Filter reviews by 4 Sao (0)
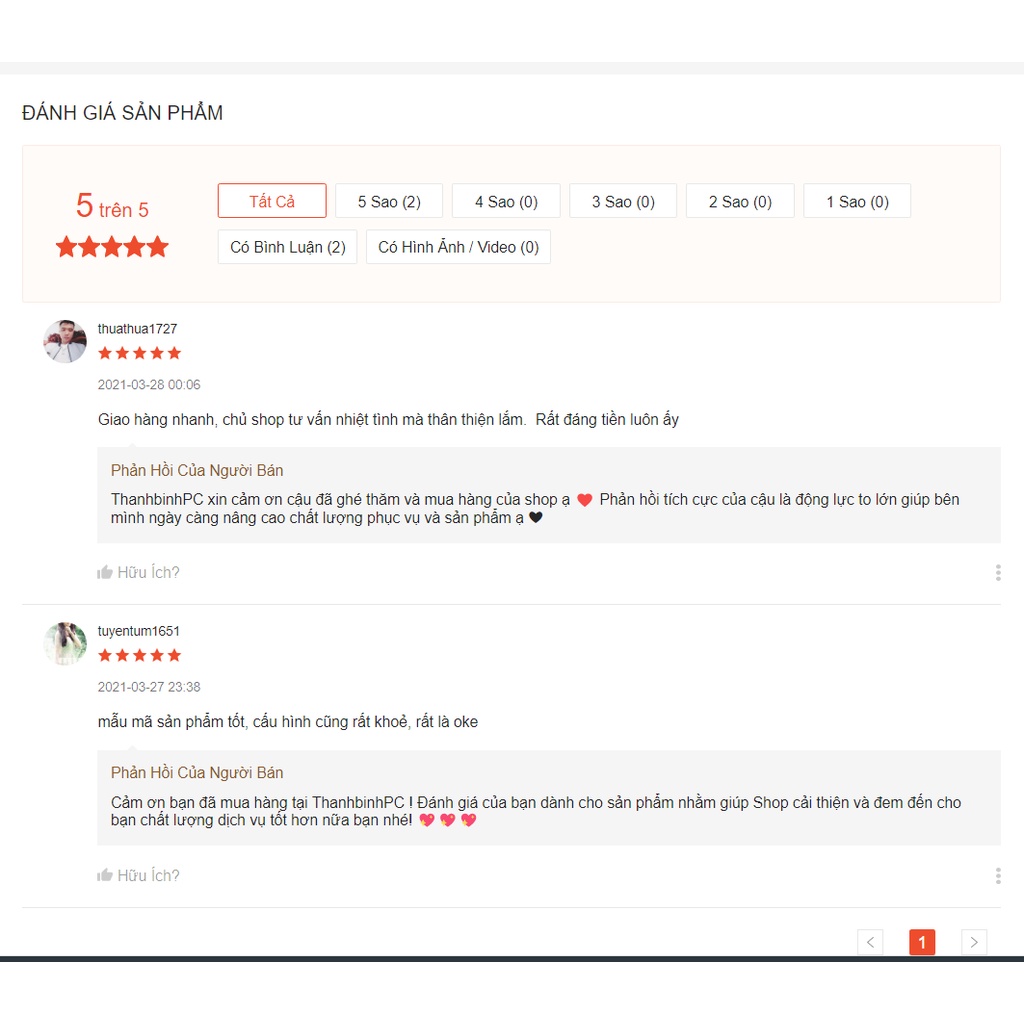 [506, 201]
